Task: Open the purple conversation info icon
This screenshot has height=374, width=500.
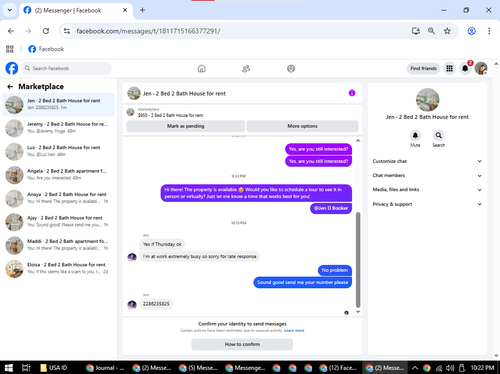Action: click(x=352, y=93)
